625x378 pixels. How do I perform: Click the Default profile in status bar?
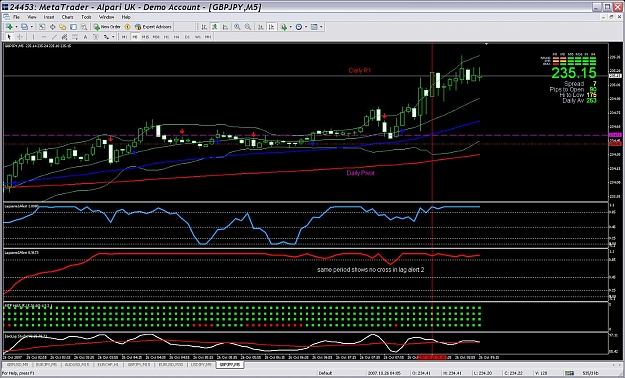[325, 373]
